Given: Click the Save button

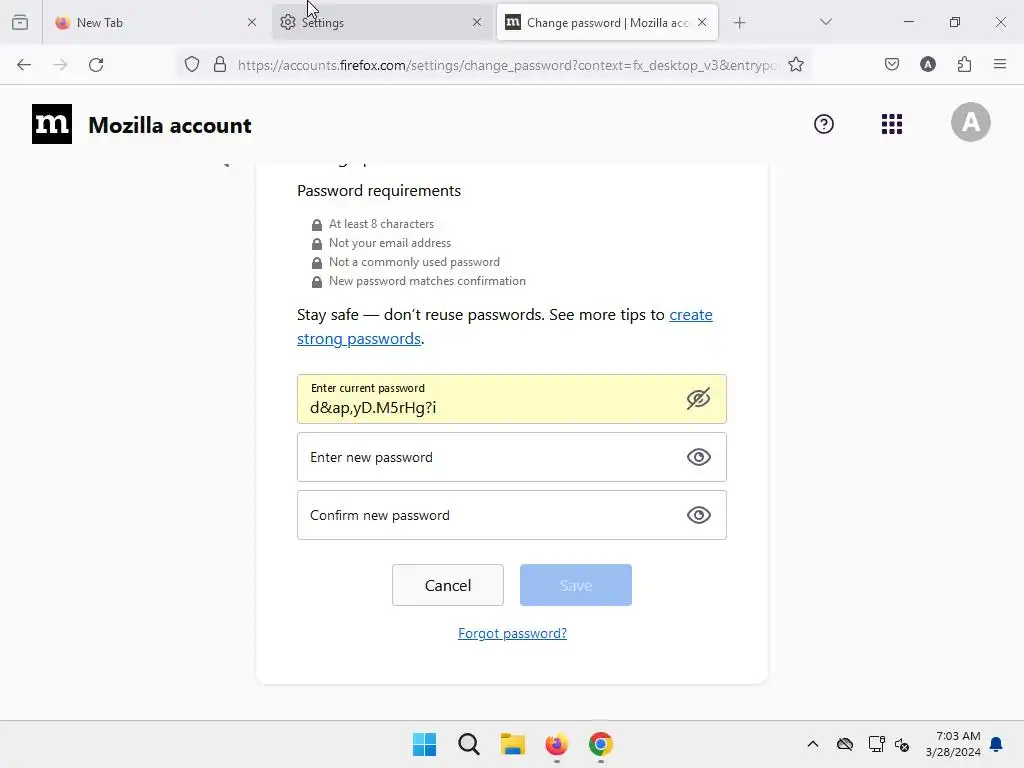Looking at the screenshot, I should coord(576,585).
